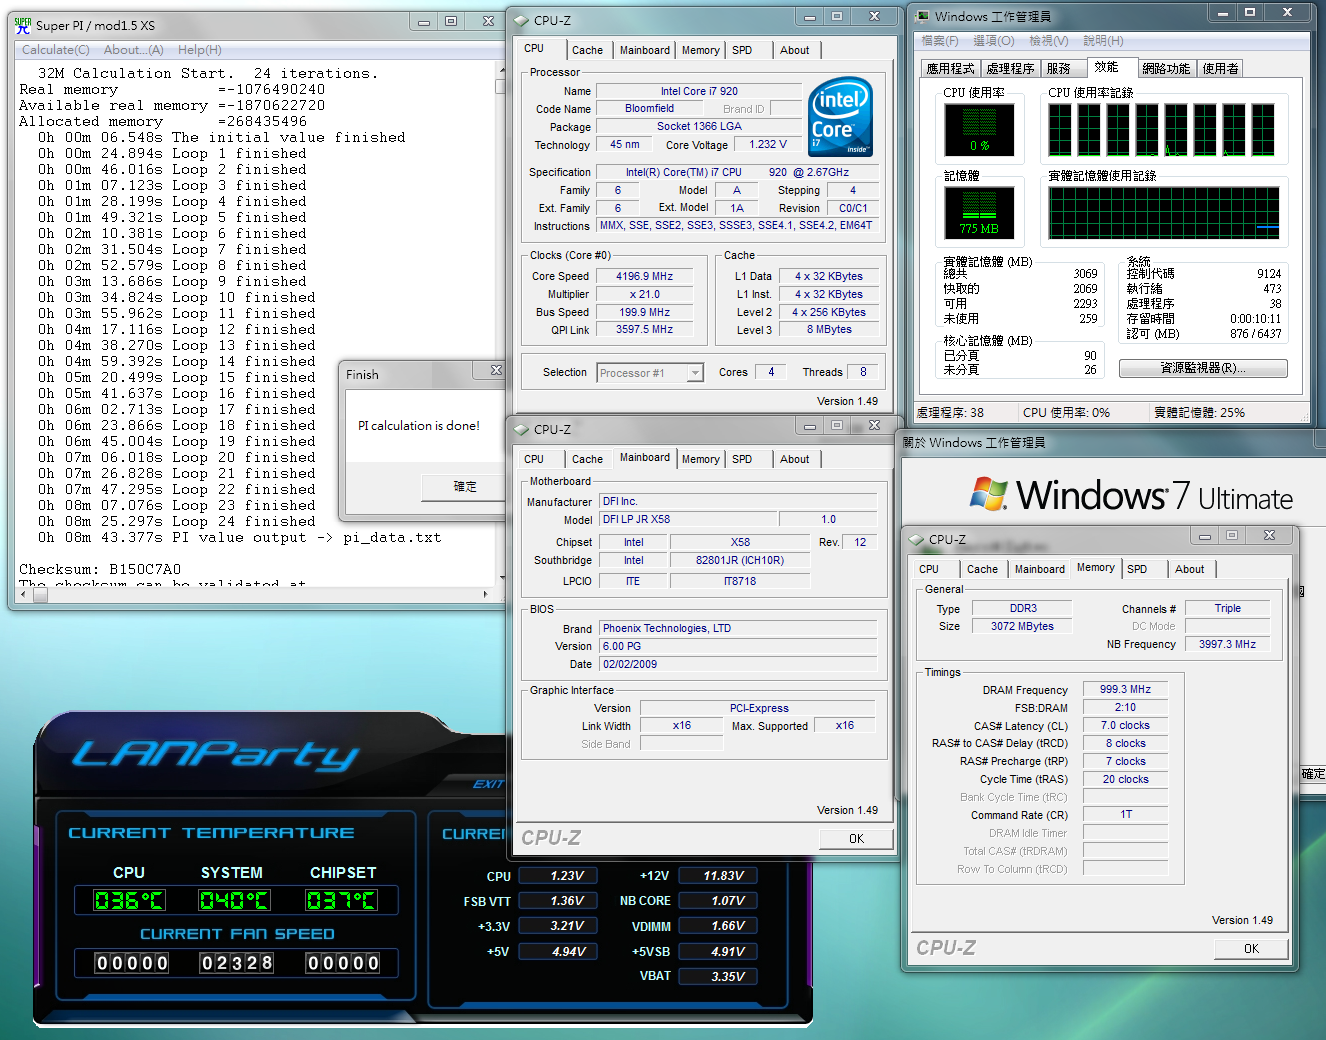Screen dimensions: 1326x1040
Task: Click the Super PI horizontal scrollbar
Action: [x=257, y=594]
